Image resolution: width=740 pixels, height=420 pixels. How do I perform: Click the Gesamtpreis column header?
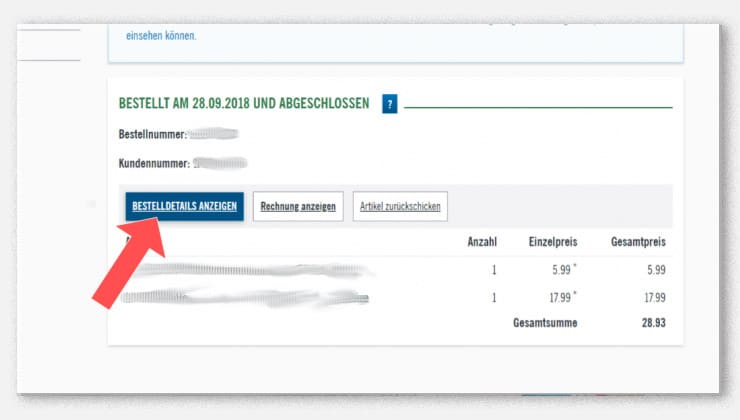[637, 242]
